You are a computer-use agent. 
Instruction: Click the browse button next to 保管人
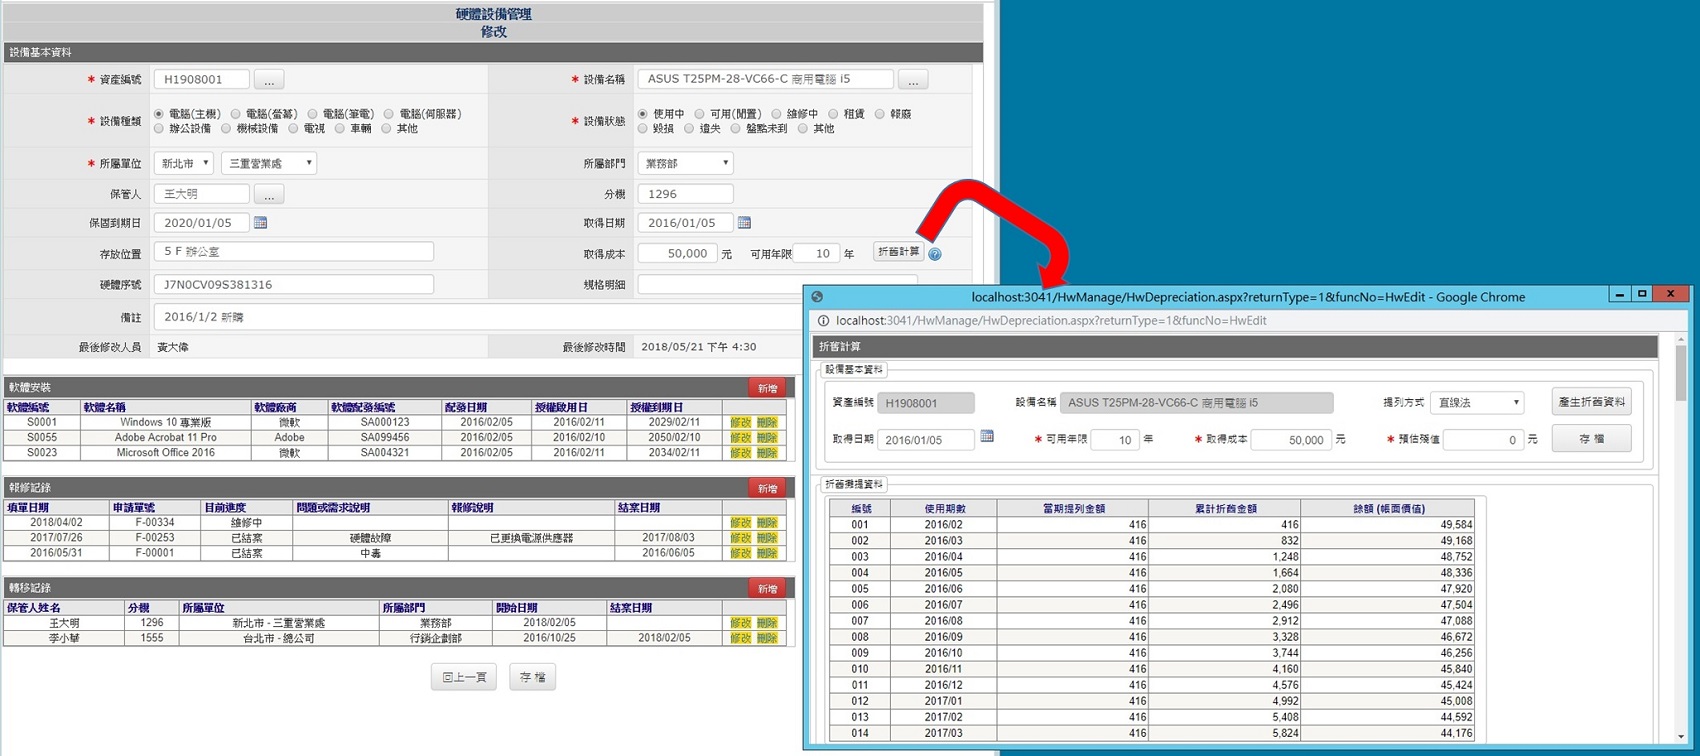click(x=269, y=194)
